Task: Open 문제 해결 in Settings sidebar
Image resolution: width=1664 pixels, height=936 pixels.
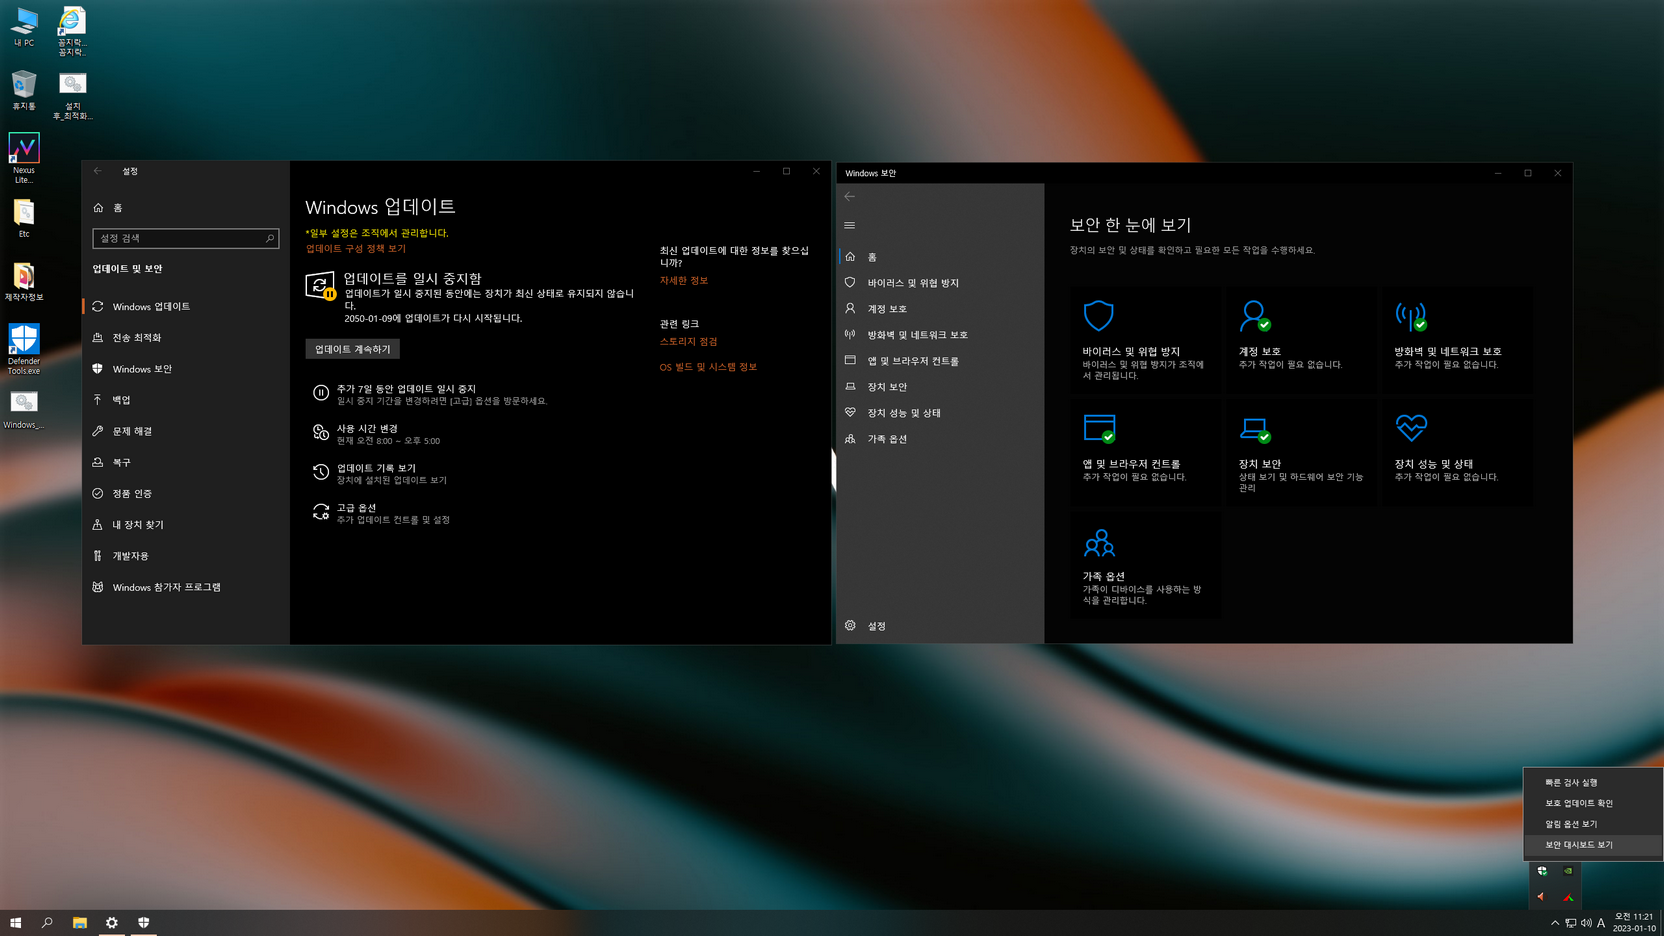Action: coord(186,431)
